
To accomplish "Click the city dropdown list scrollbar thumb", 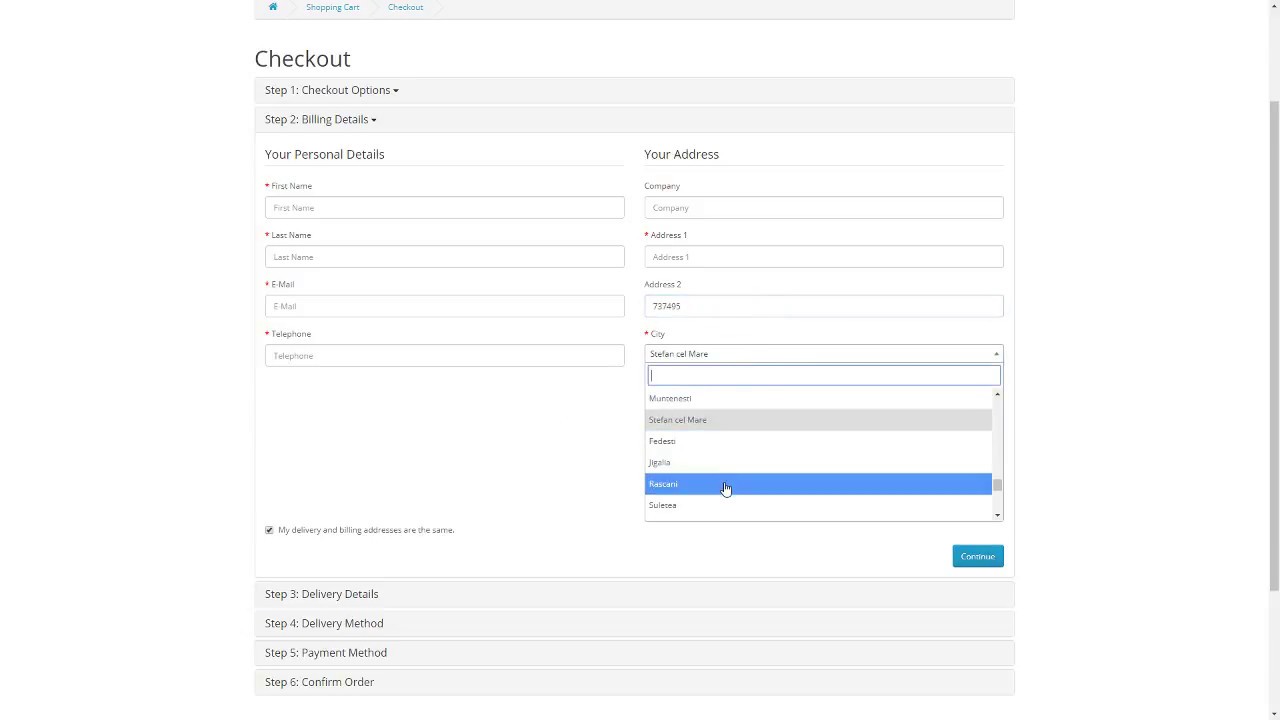I will coord(997,485).
